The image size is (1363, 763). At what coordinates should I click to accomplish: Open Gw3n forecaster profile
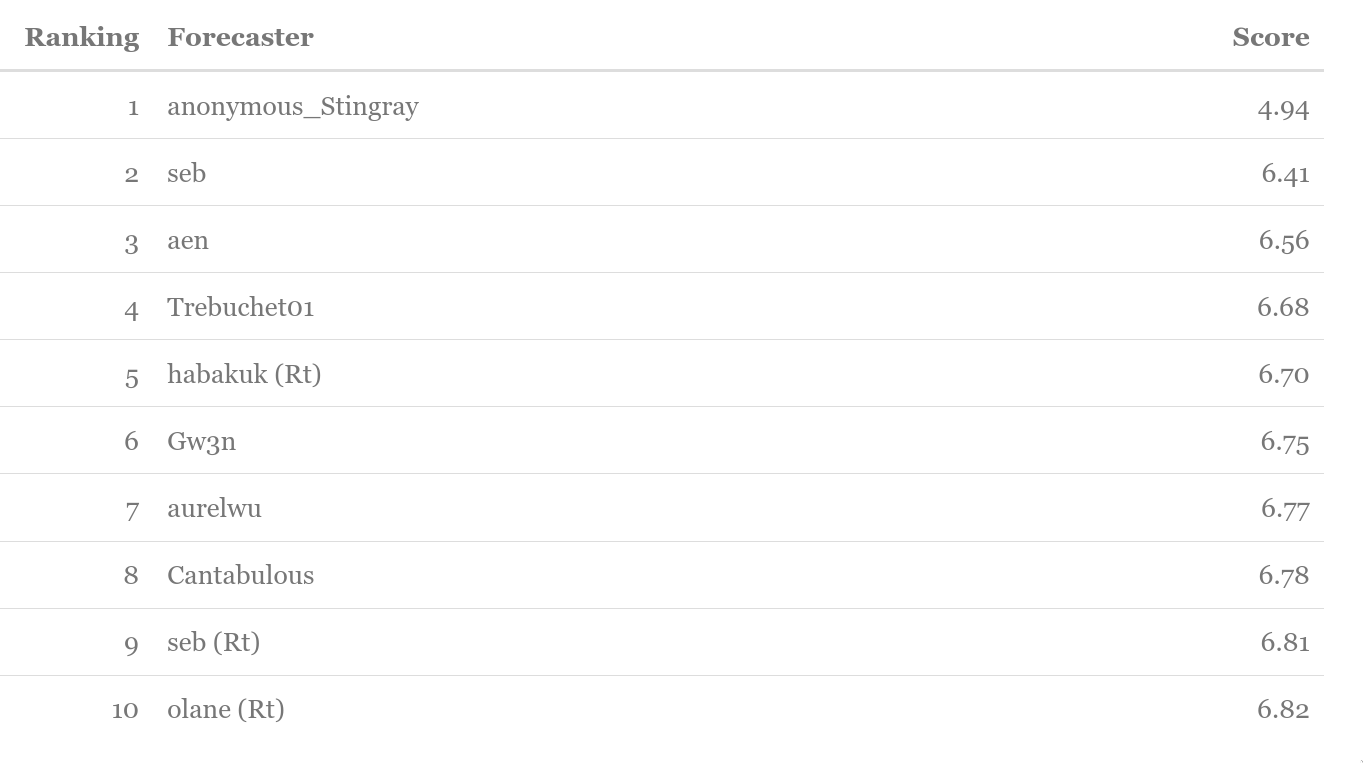[x=202, y=441]
